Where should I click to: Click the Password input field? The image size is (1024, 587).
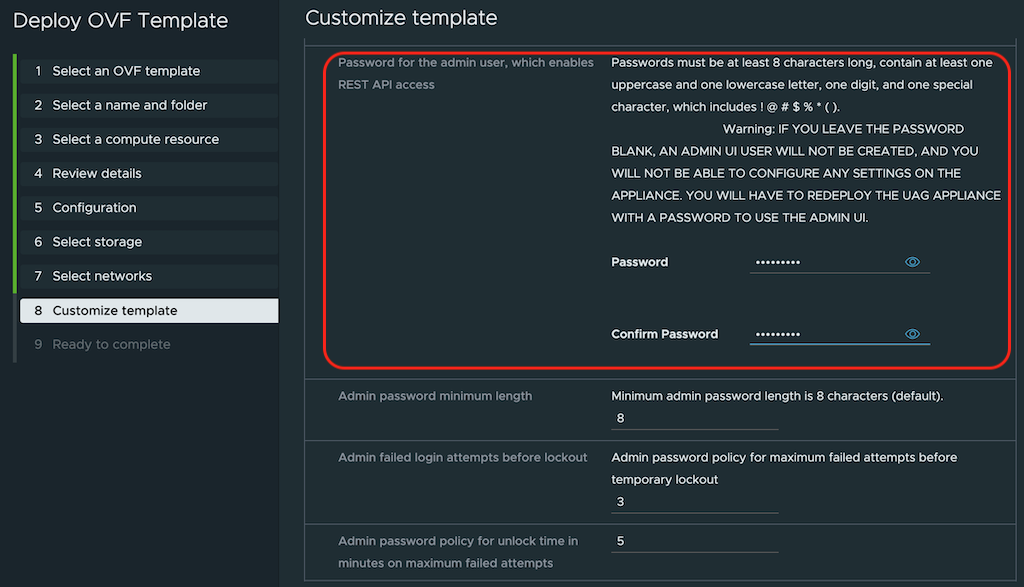click(825, 262)
